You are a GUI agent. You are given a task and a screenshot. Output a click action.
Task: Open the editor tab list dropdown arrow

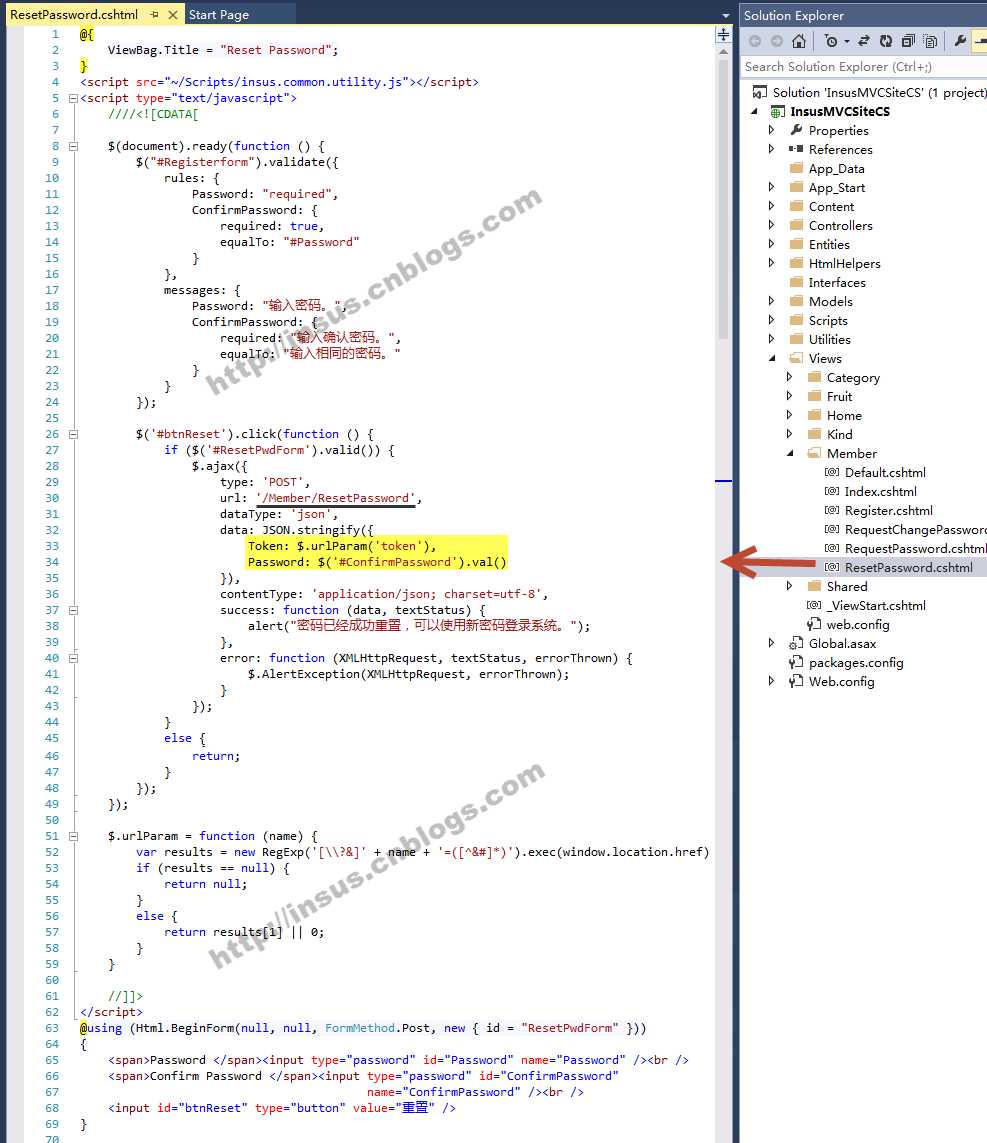pos(725,15)
